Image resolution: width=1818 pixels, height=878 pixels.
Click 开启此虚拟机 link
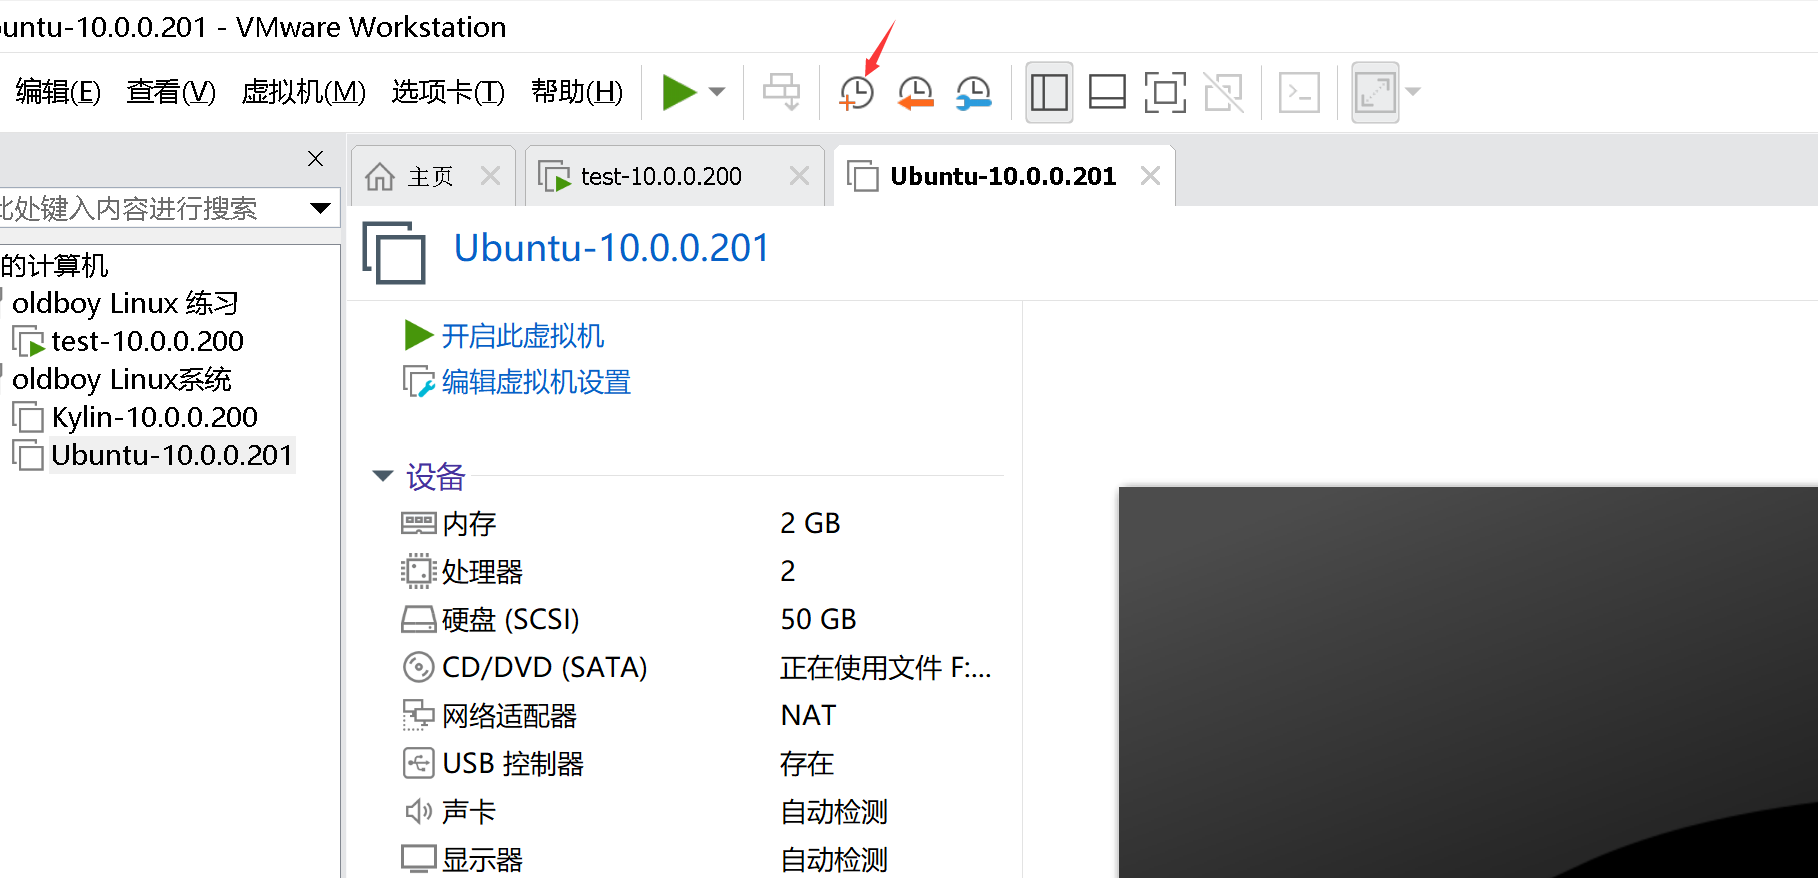tap(523, 336)
